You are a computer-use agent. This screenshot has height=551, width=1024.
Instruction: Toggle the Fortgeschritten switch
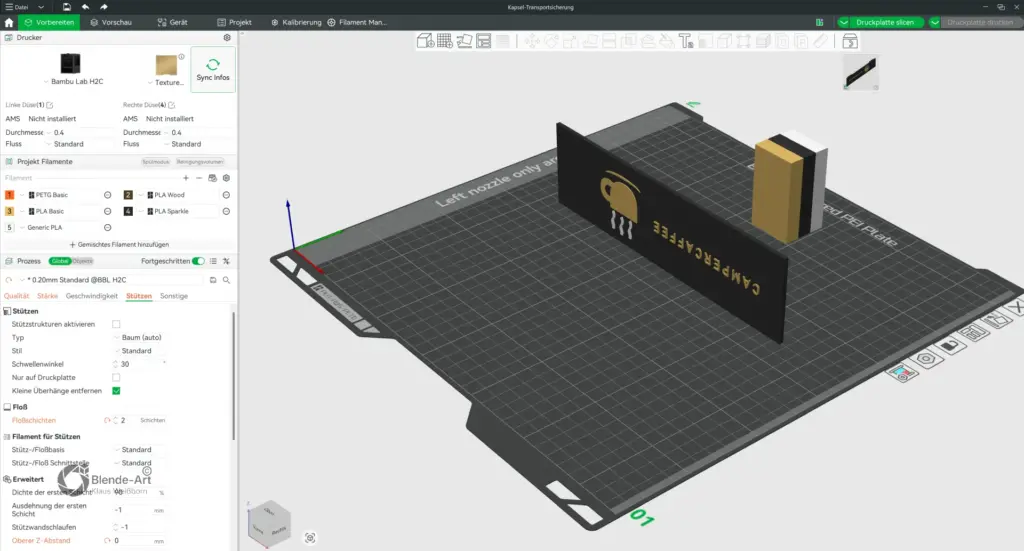point(199,260)
